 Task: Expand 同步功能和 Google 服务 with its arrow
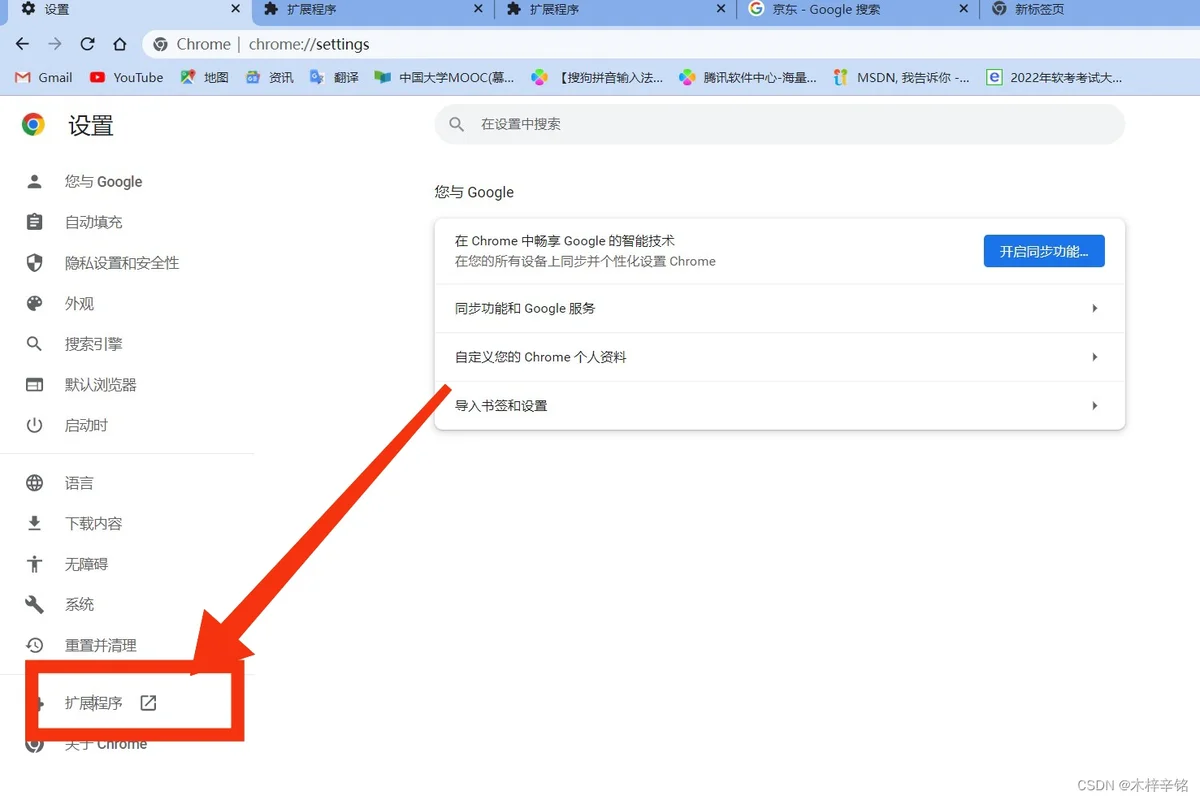point(1095,309)
